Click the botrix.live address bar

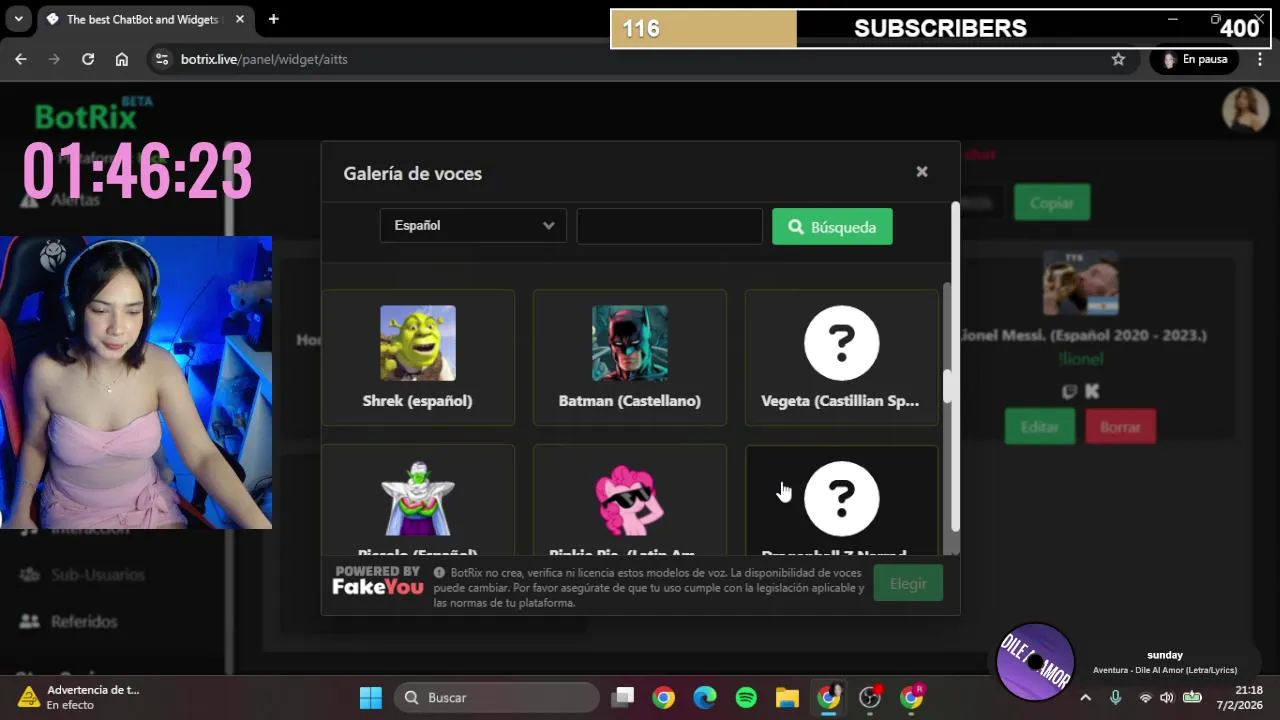click(x=640, y=59)
